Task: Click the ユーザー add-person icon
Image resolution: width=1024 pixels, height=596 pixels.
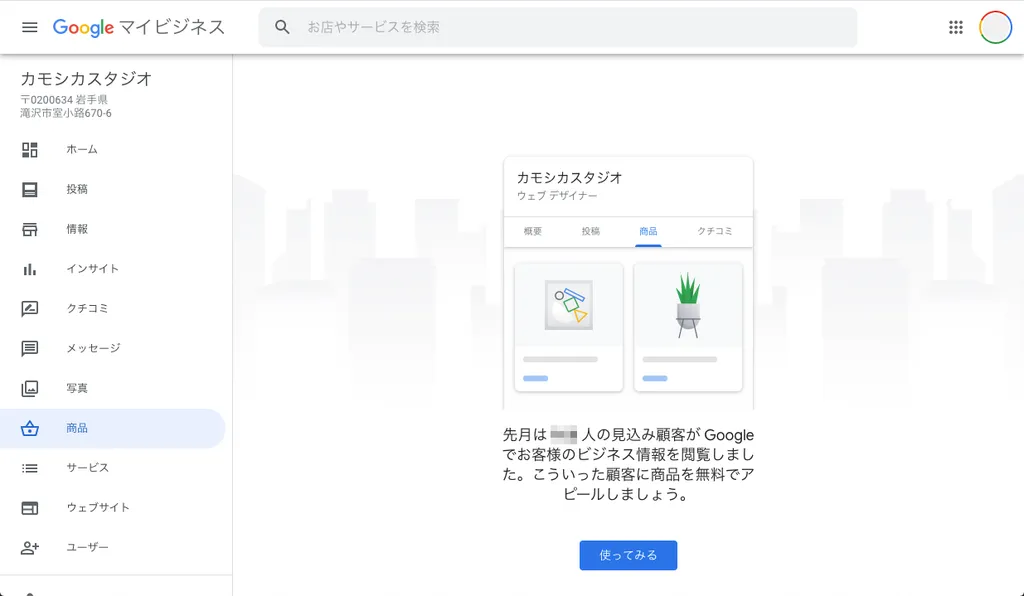Action: coord(29,548)
